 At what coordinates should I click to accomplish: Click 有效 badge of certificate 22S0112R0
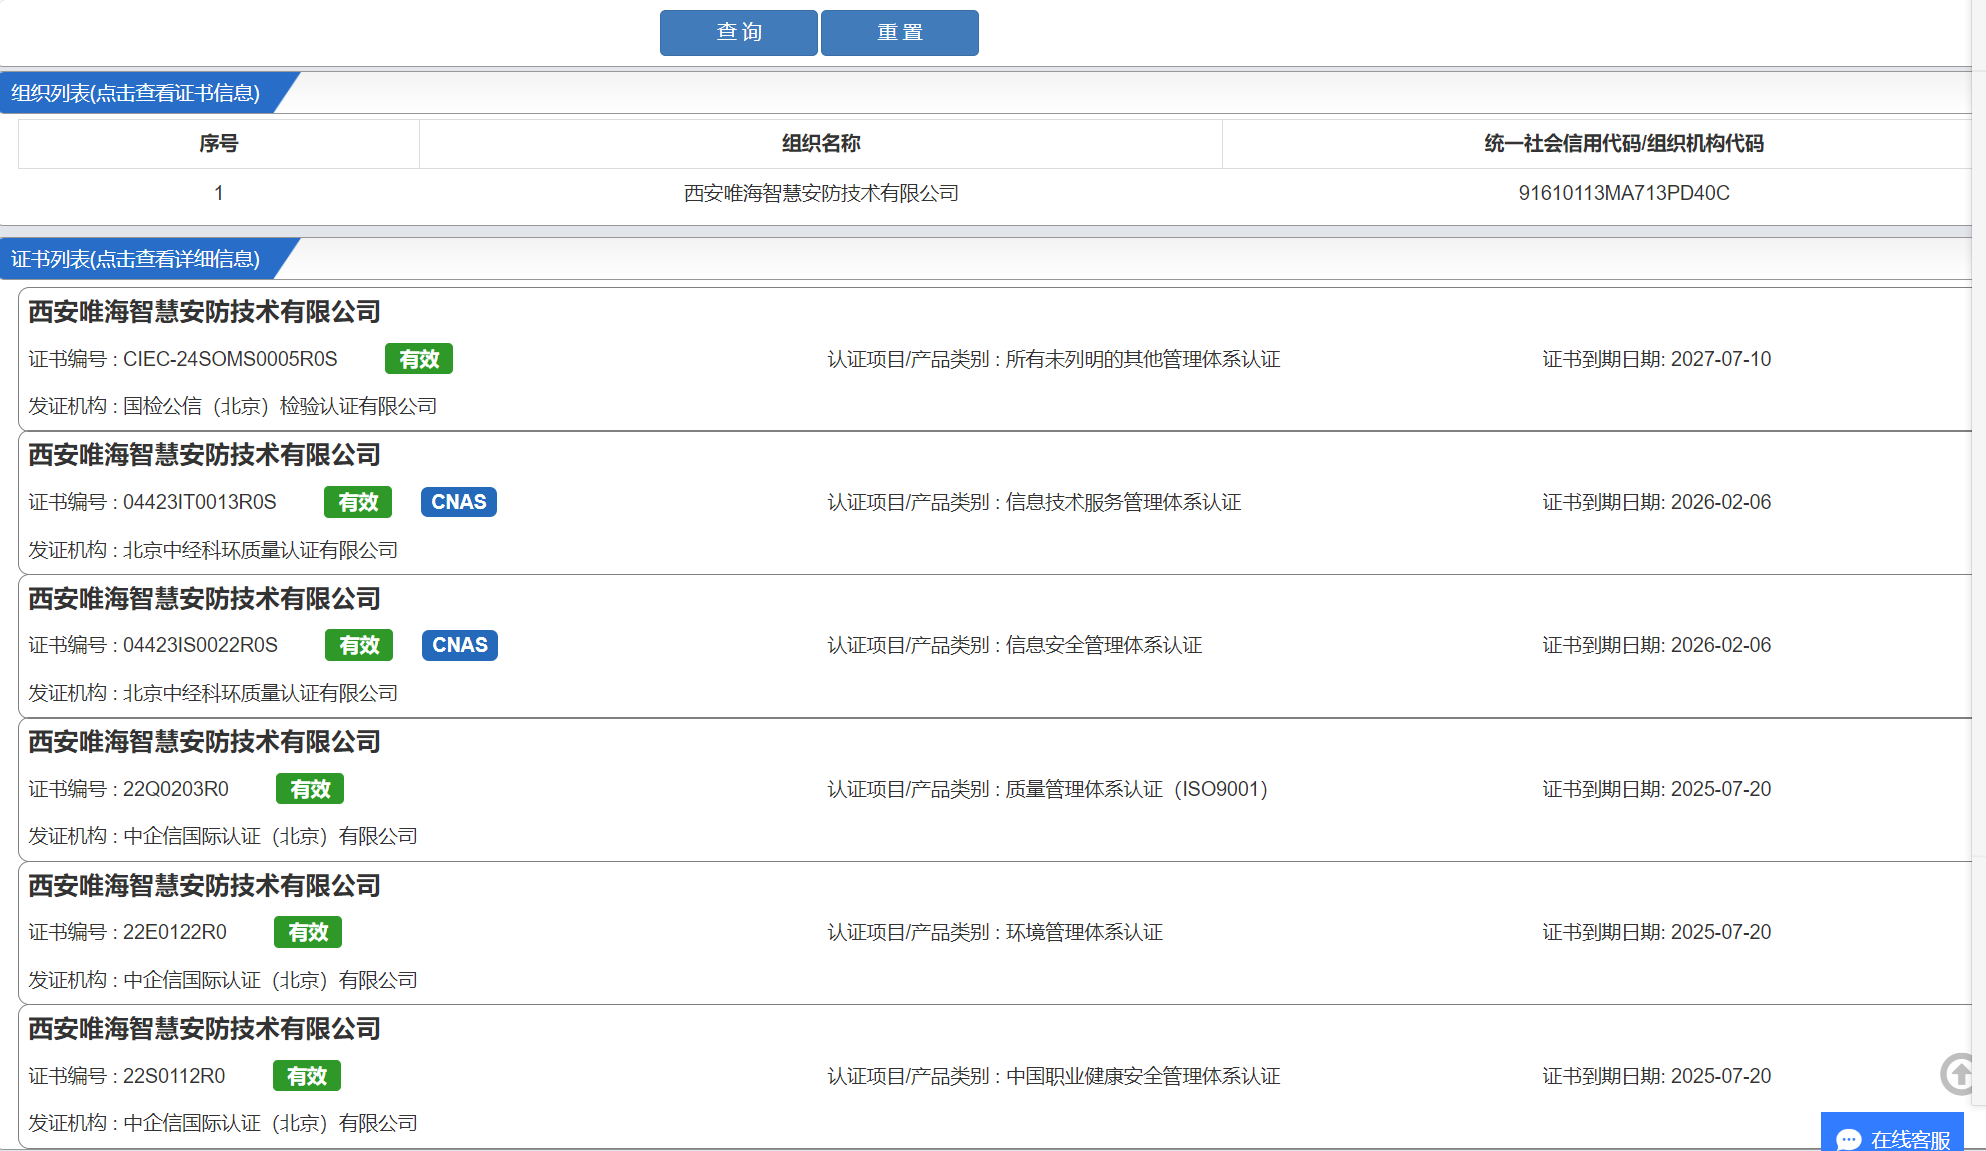coord(307,1076)
